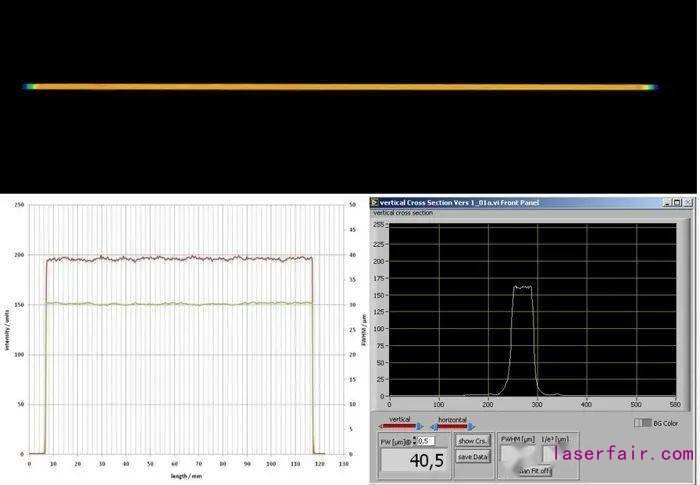700x485 pixels.
Task: Minimize the vertical Cross Section window
Action: (665, 202)
